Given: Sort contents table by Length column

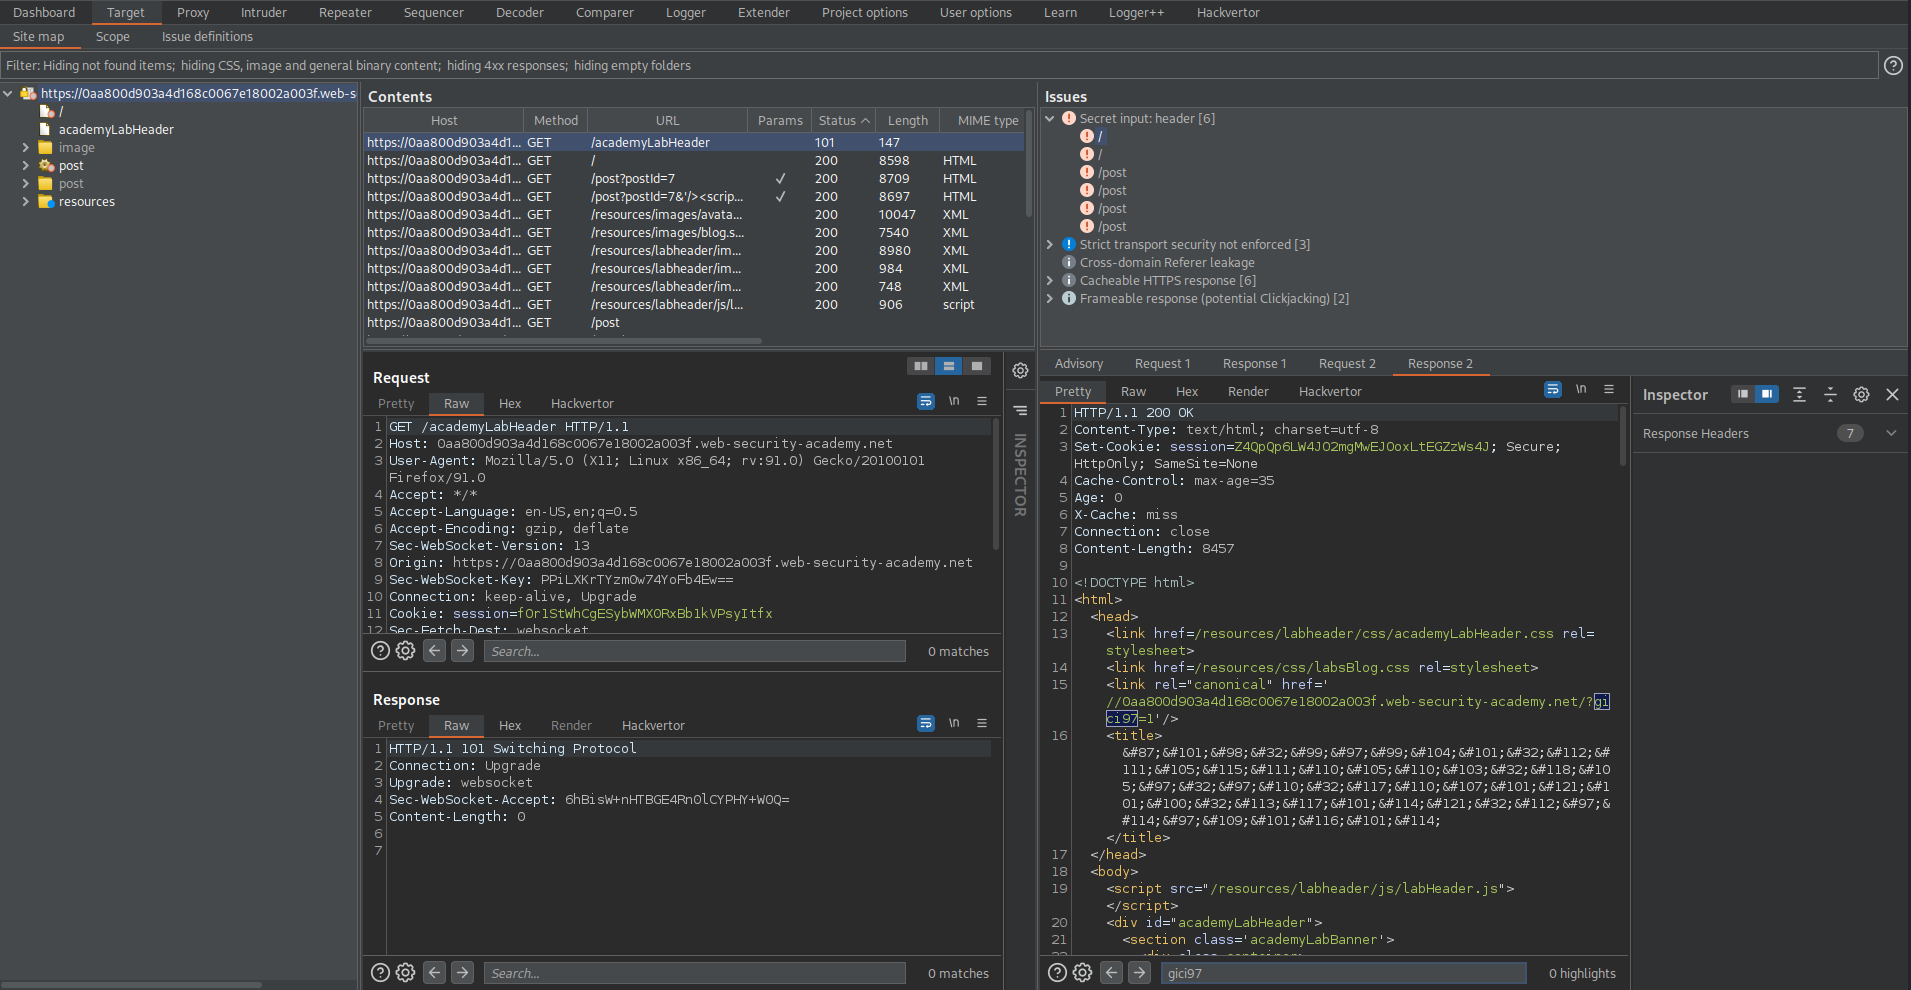Looking at the screenshot, I should tap(907, 120).
